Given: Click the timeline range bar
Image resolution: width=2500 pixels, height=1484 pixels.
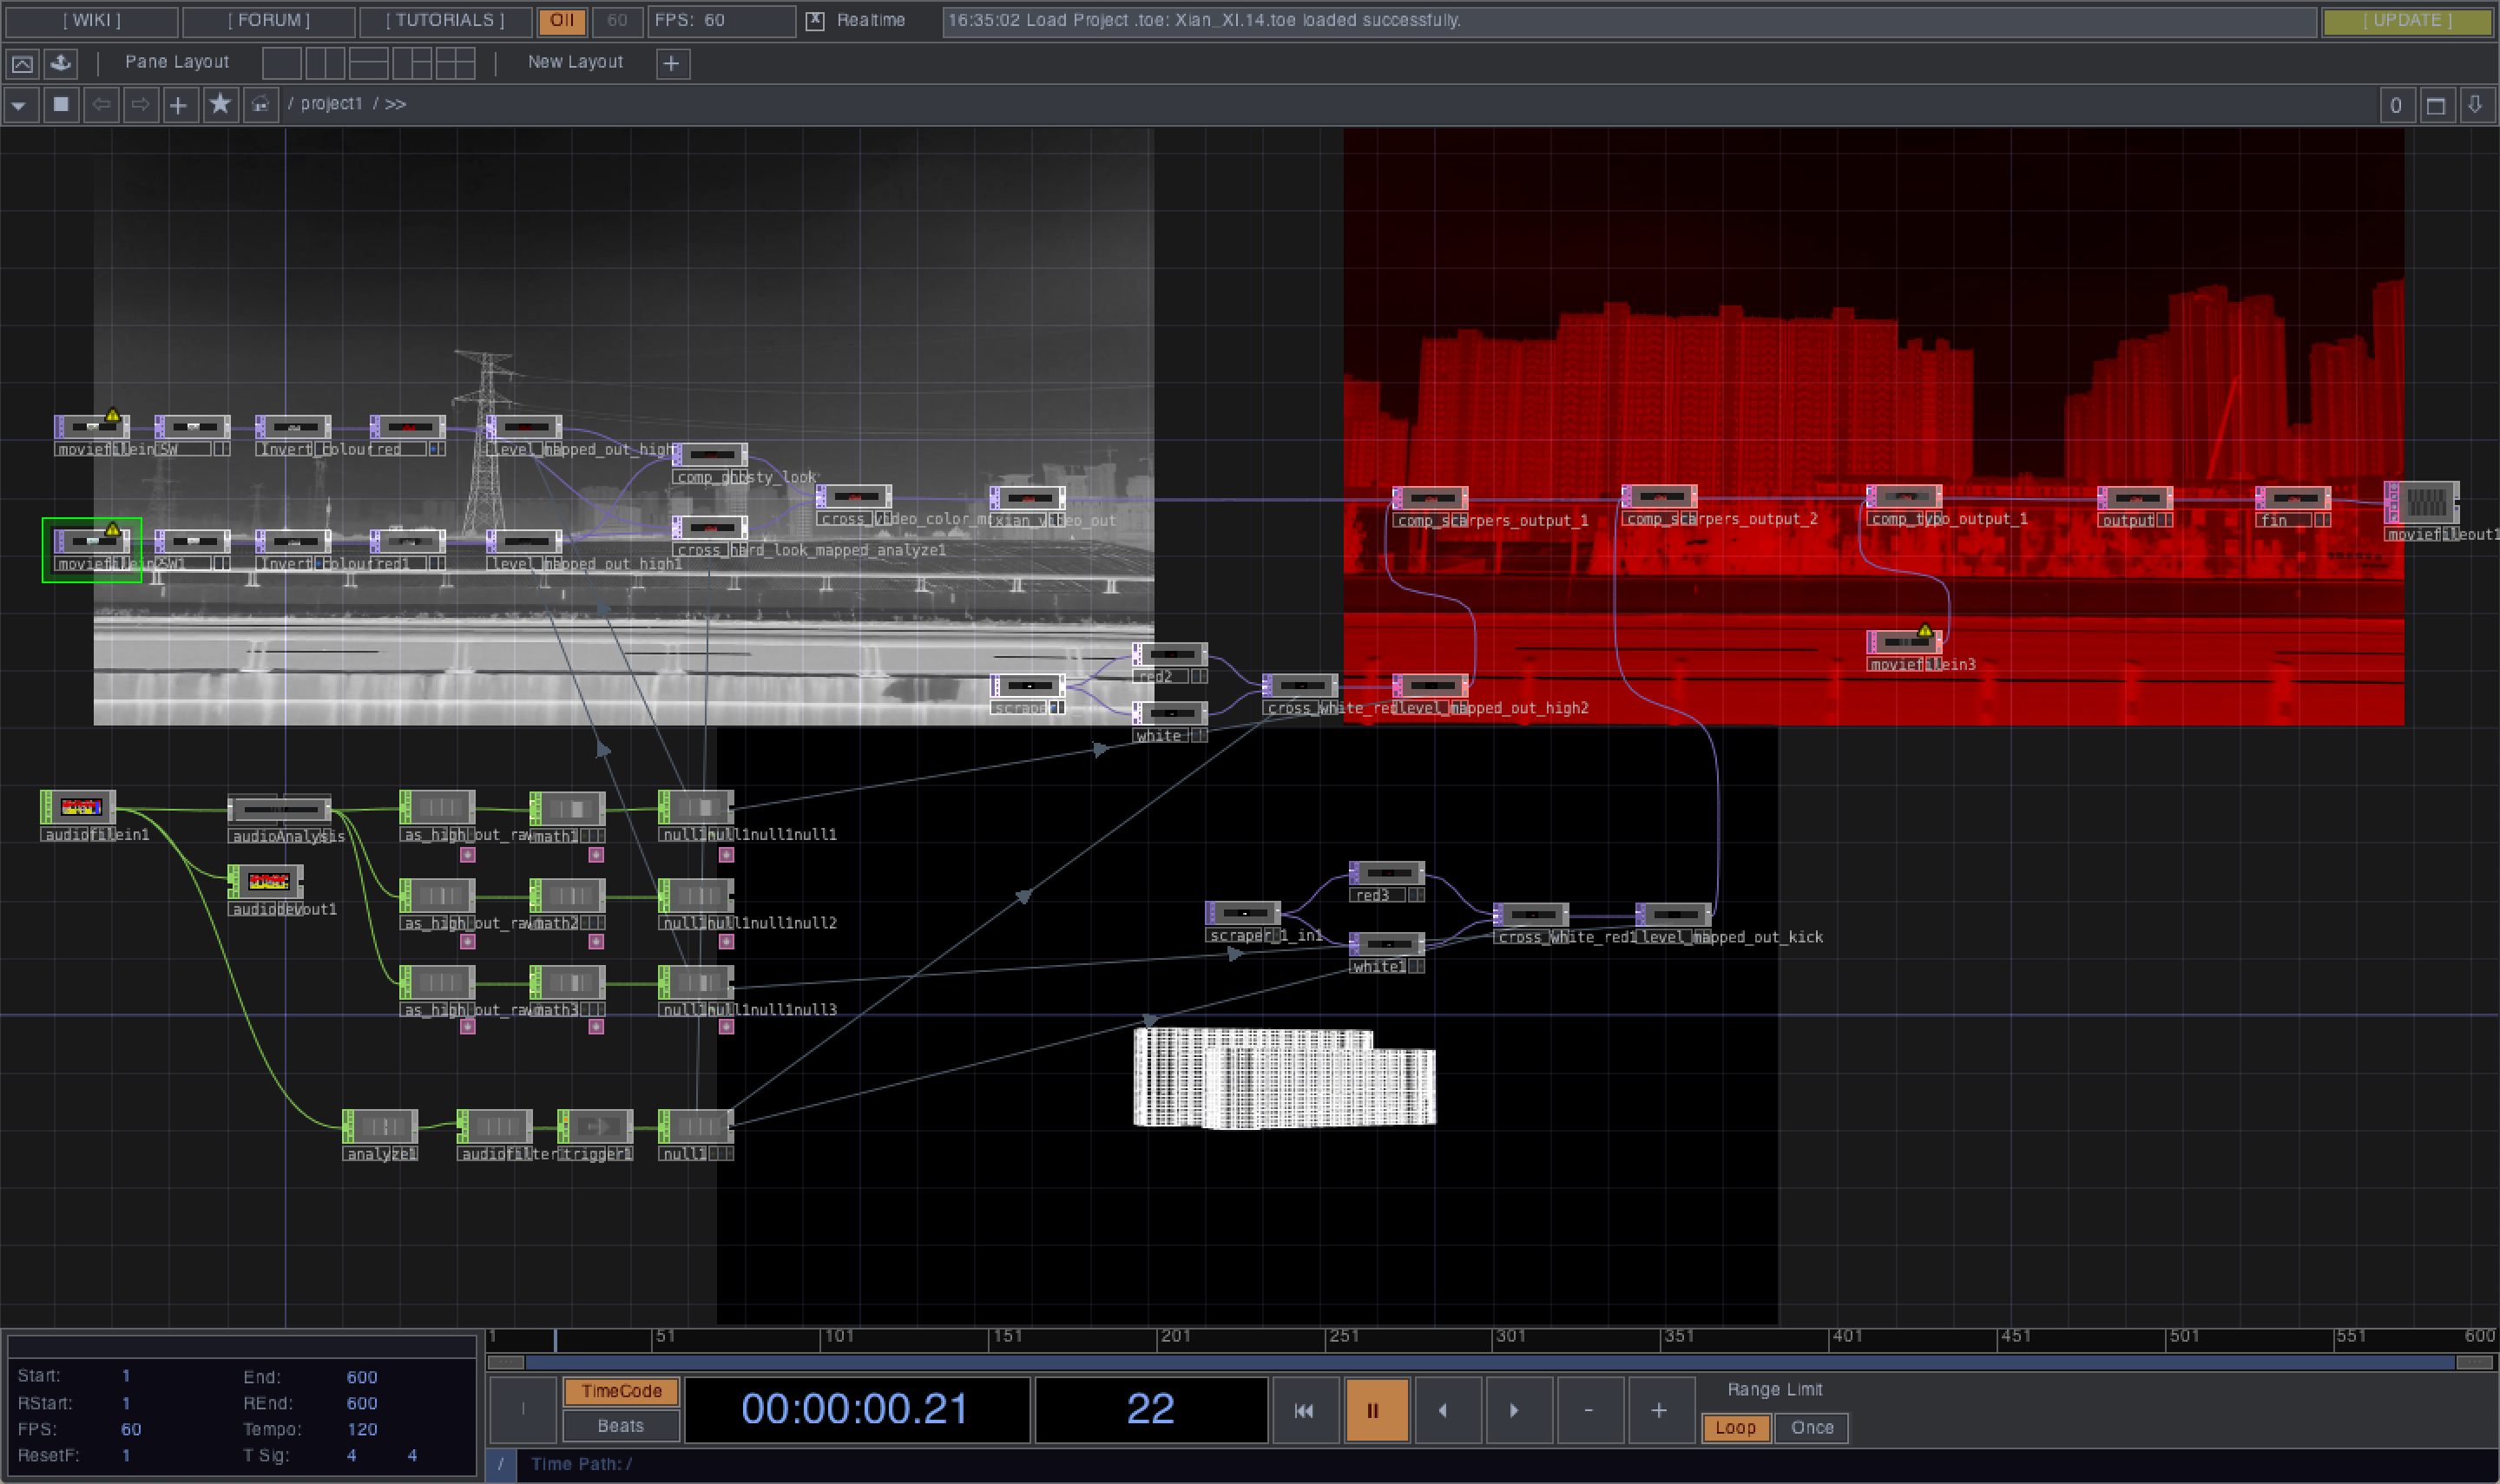Looking at the screenshot, I should (x=1490, y=1362).
